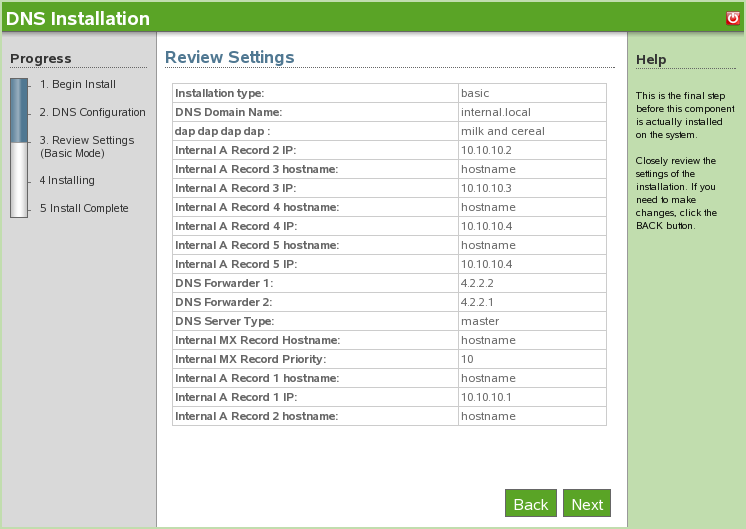Click Internal A Record 5 hostname label
This screenshot has height=529, width=746.
(257, 245)
